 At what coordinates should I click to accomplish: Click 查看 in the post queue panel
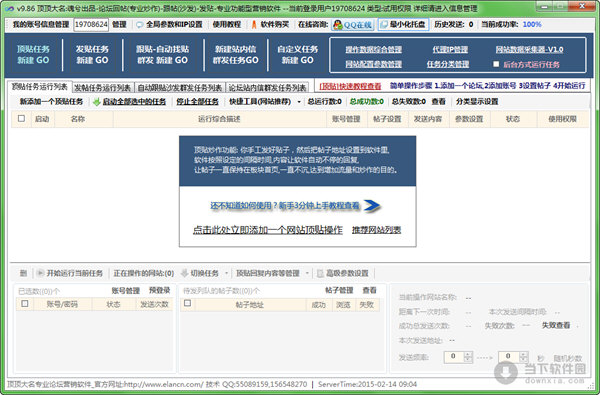(369, 291)
